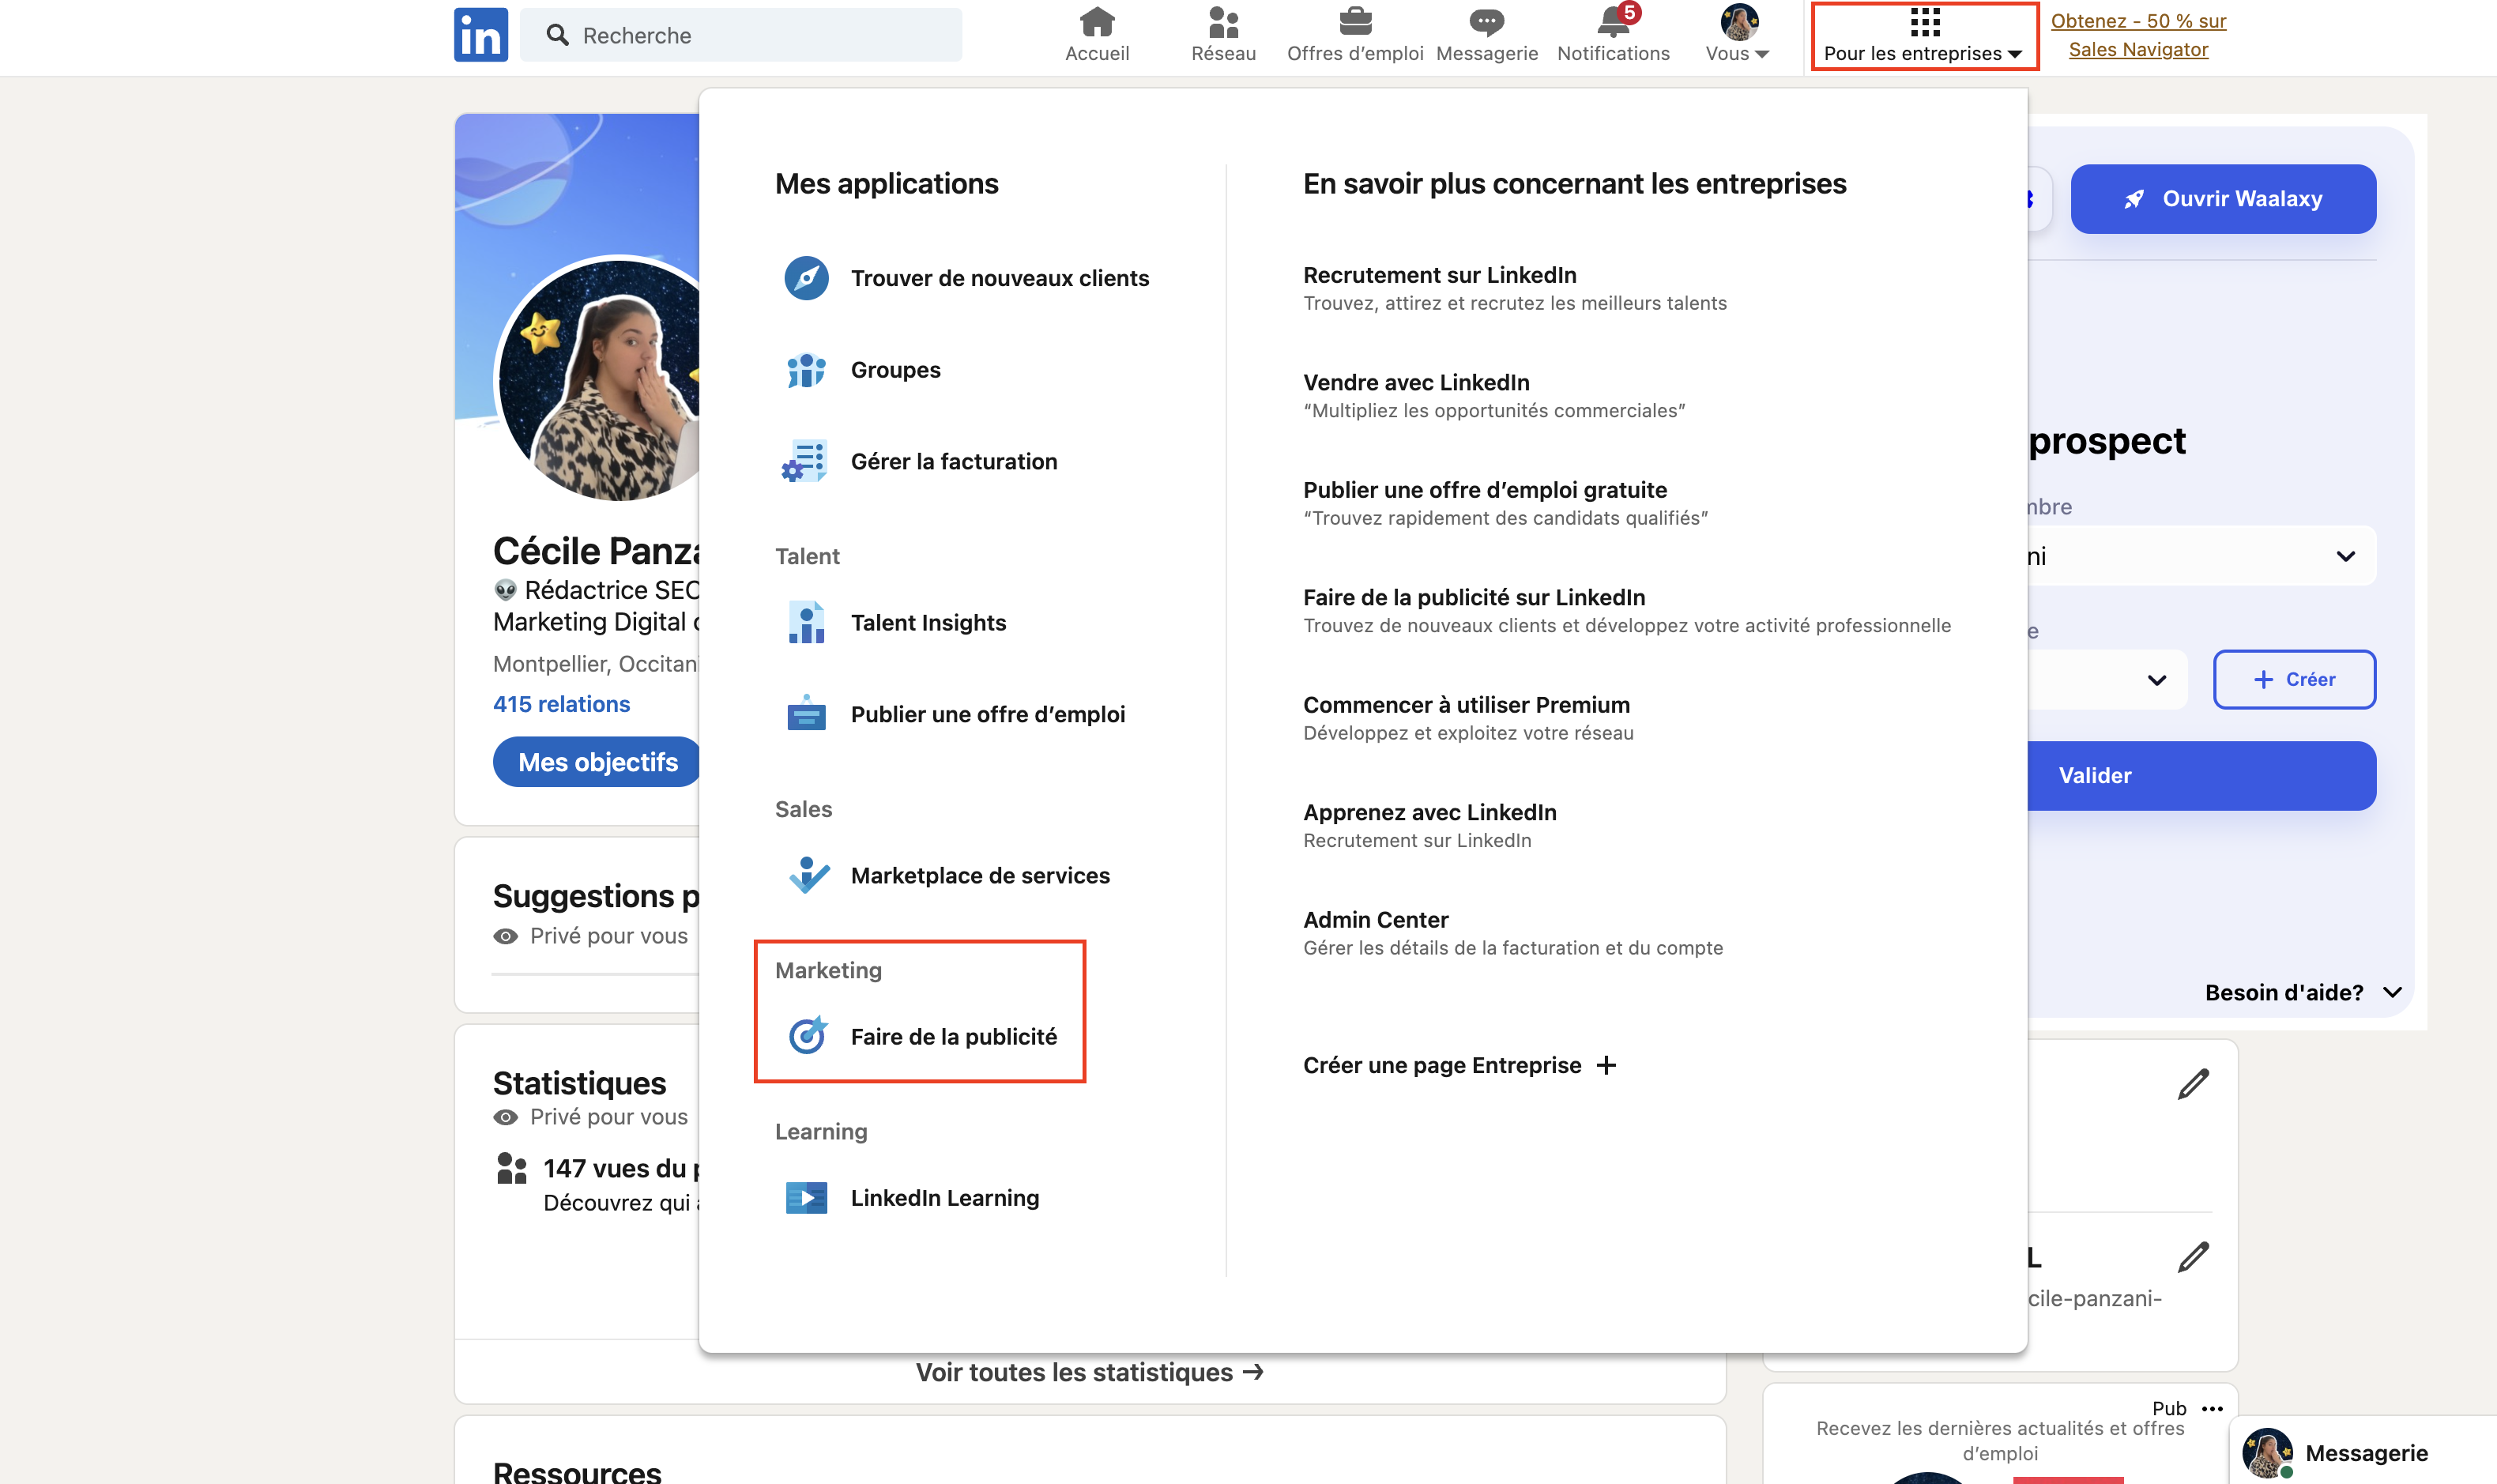Click the Créer button

coord(2294,680)
